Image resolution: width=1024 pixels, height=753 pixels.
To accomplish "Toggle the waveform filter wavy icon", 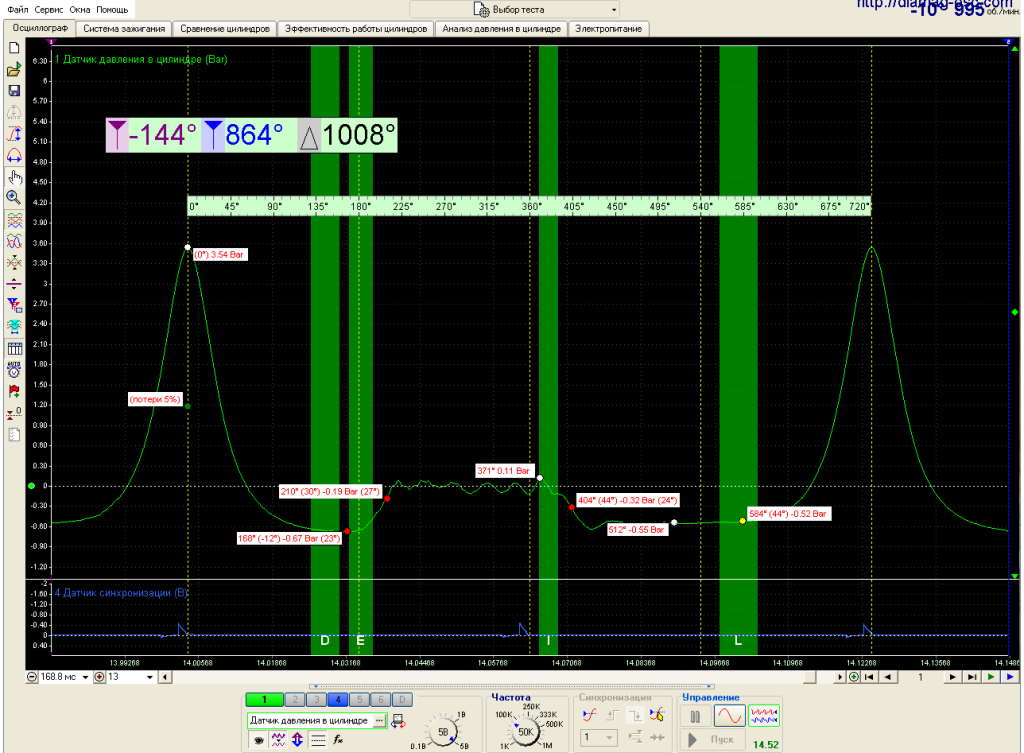I will [278, 740].
